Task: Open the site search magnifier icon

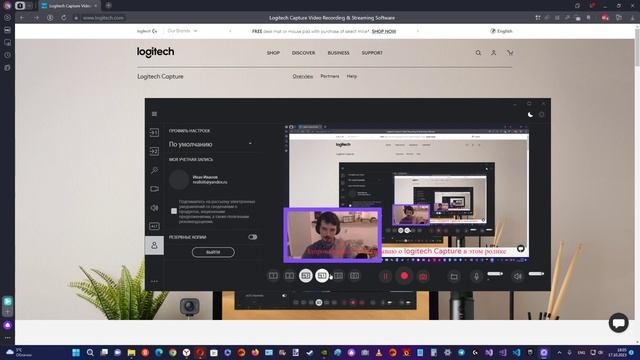Action: (x=478, y=53)
